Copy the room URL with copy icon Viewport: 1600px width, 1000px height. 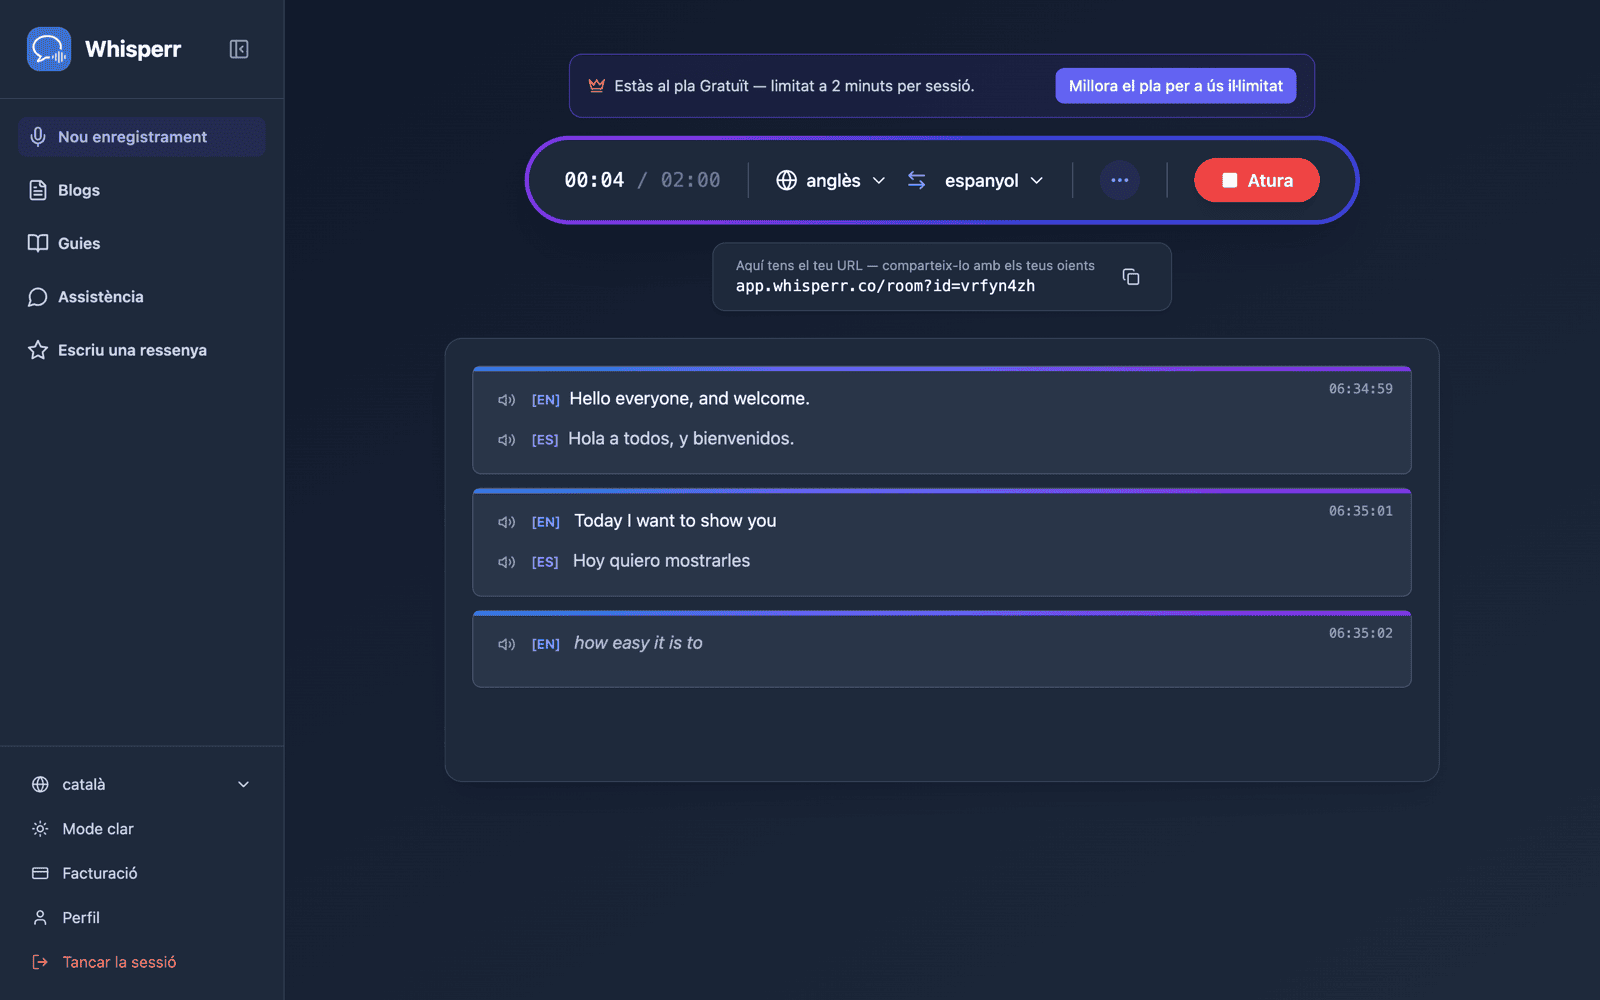point(1131,277)
